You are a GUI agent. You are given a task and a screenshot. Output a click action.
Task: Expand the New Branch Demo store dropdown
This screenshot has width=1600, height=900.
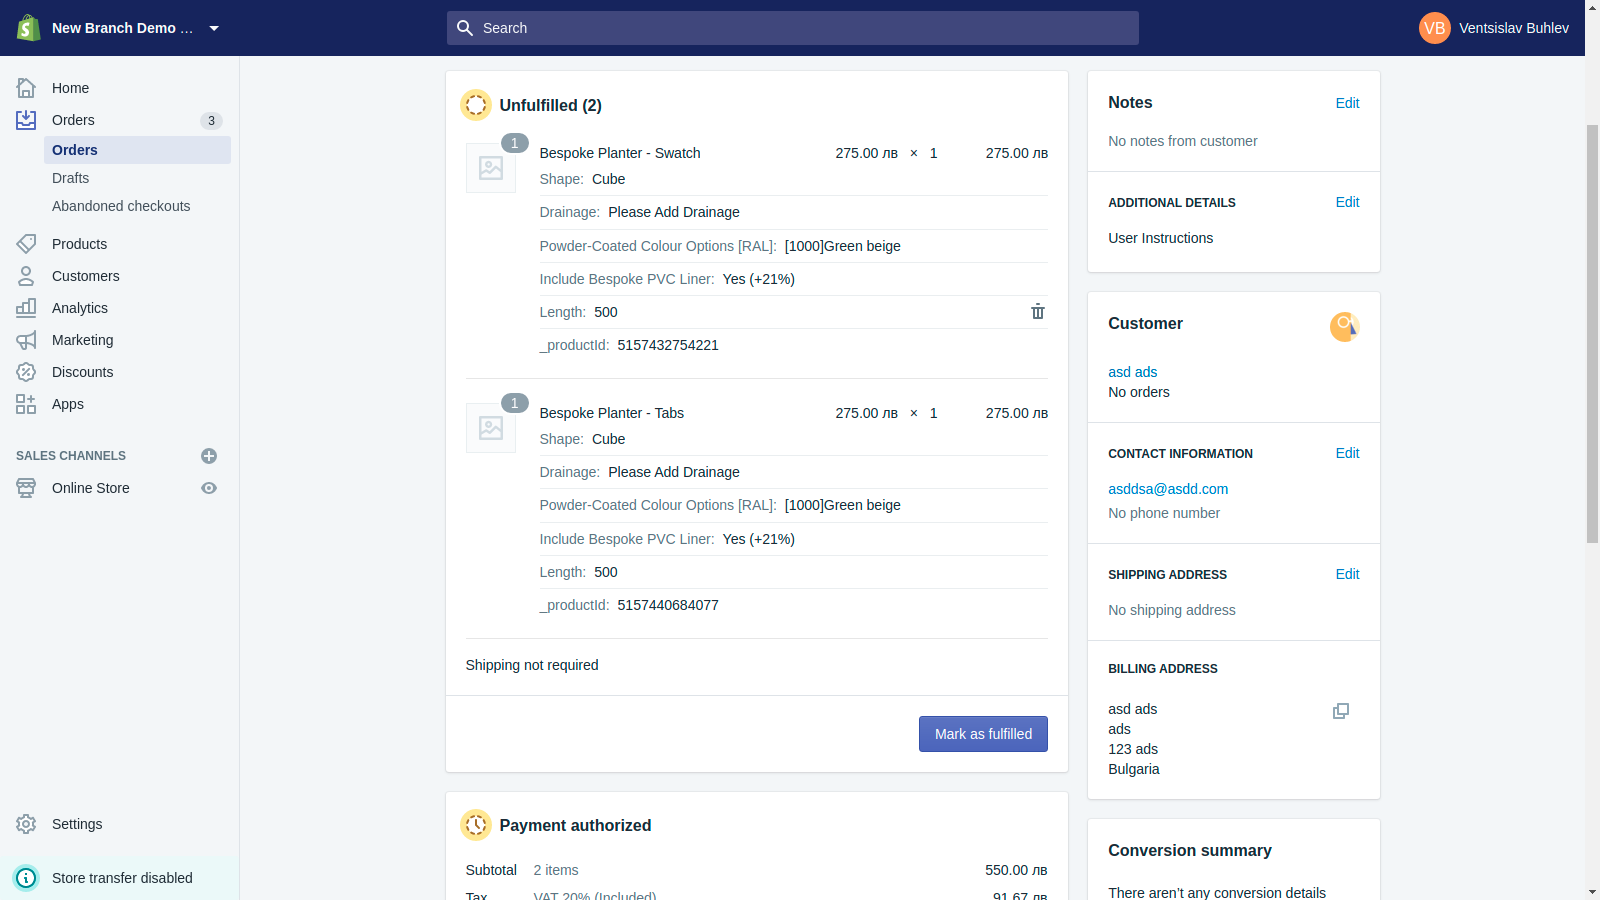214,28
